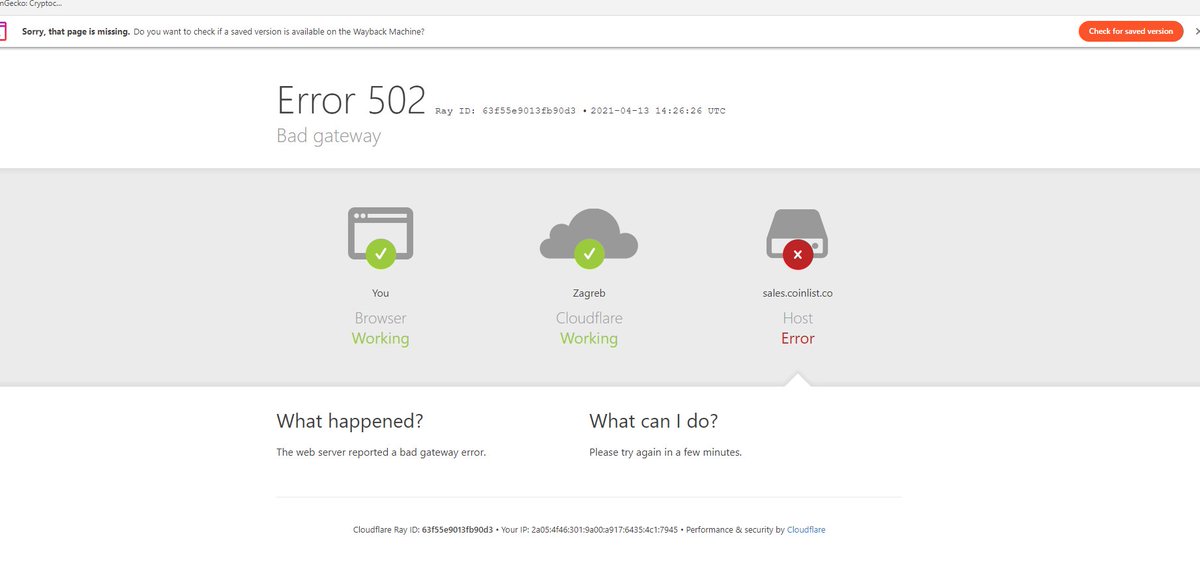The image size is (1200, 575).
Task: Click the browser window icon above You
Action: [x=380, y=237]
